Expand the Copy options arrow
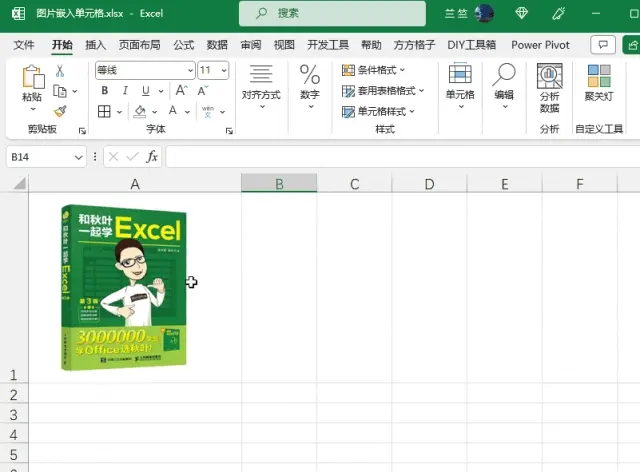This screenshot has height=472, width=640. point(75,91)
